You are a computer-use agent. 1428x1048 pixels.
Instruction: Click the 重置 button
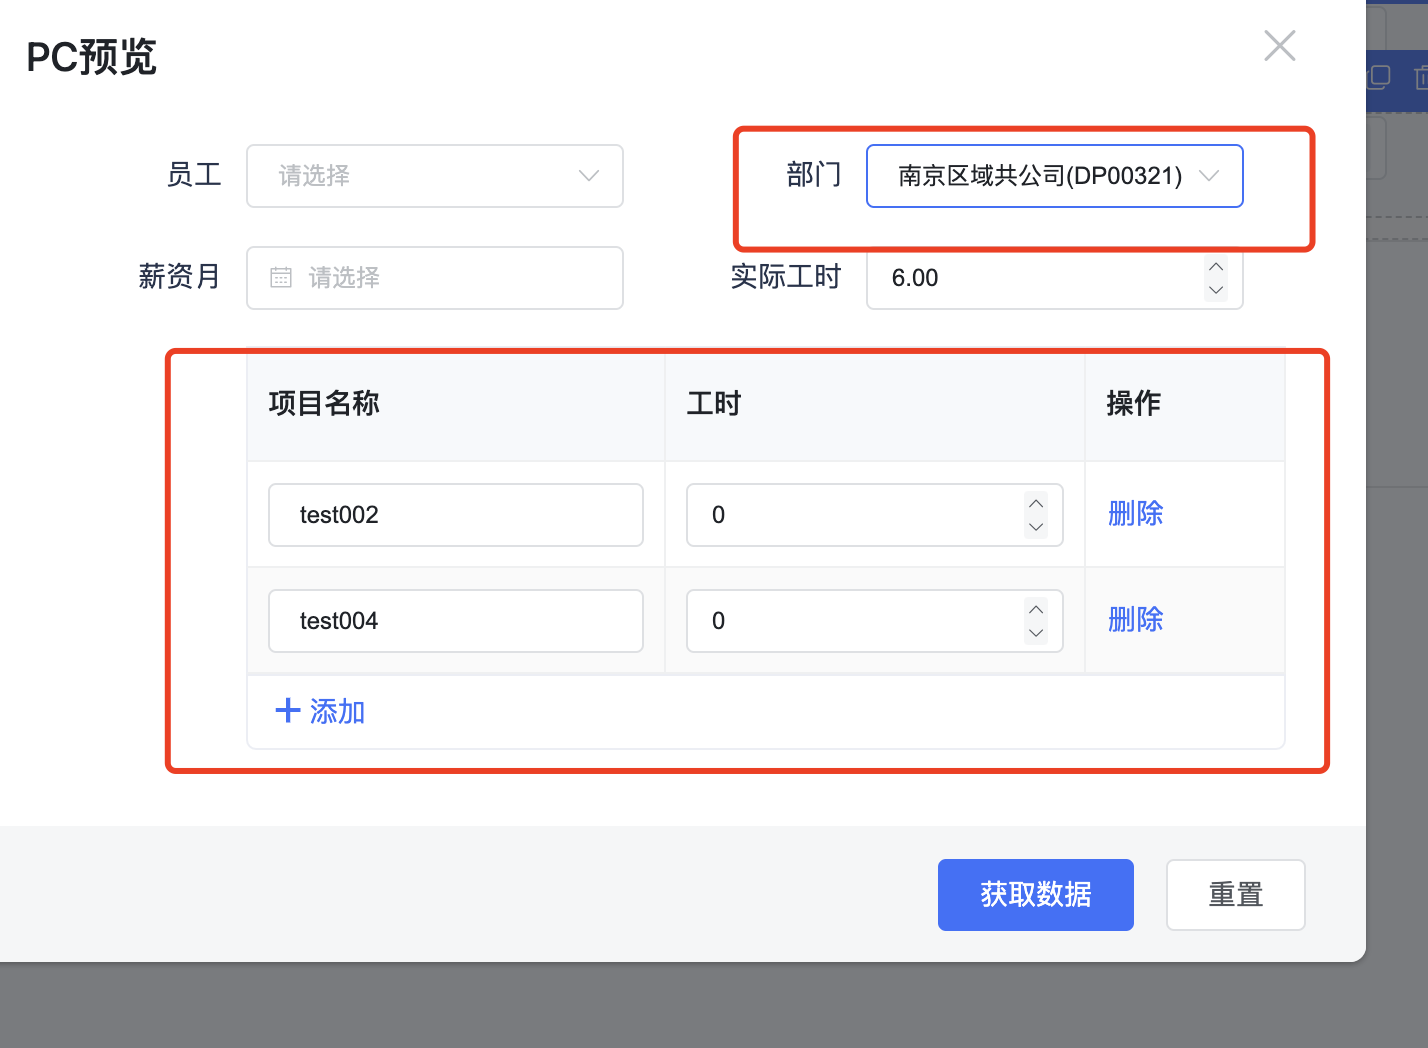(1236, 895)
